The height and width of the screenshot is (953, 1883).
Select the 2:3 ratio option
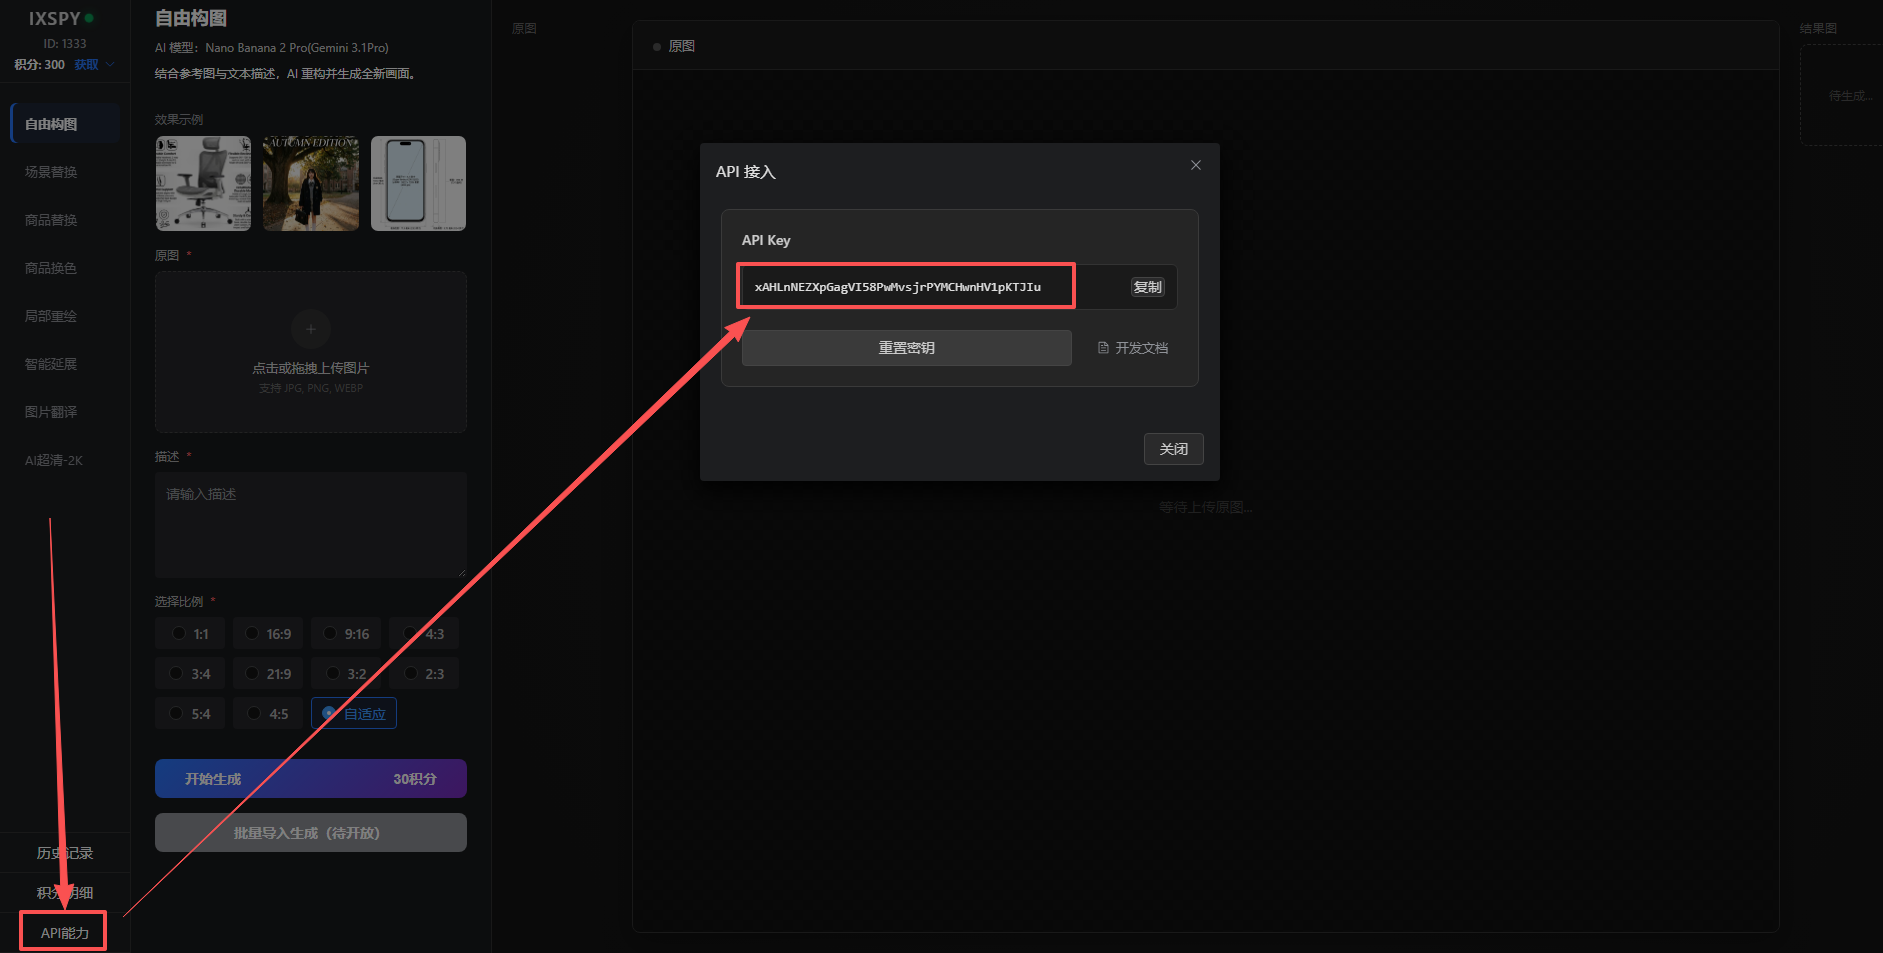pos(424,674)
